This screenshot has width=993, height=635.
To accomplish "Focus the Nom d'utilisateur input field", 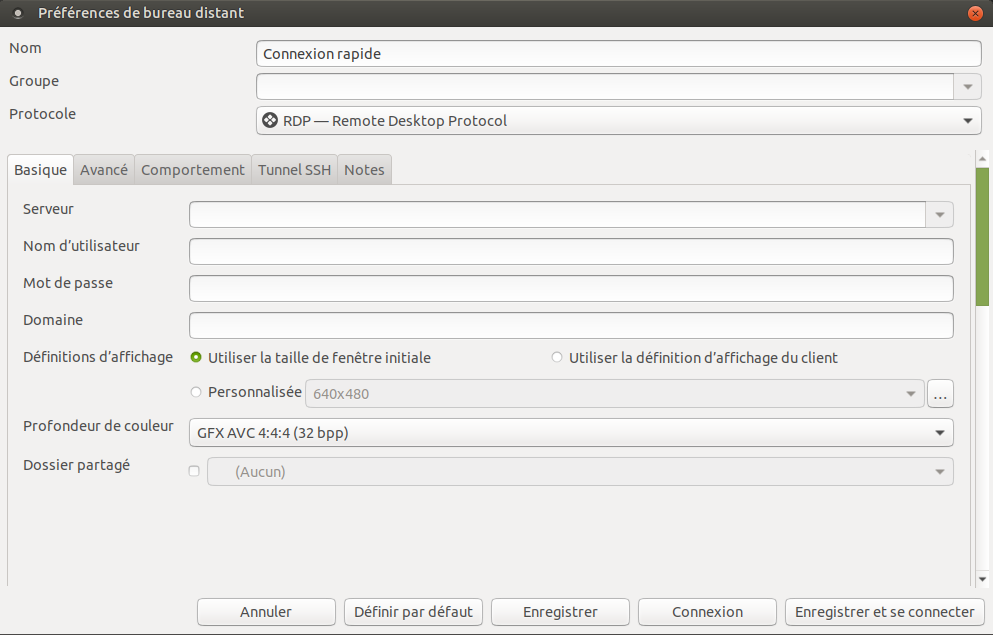I will pyautogui.click(x=571, y=251).
